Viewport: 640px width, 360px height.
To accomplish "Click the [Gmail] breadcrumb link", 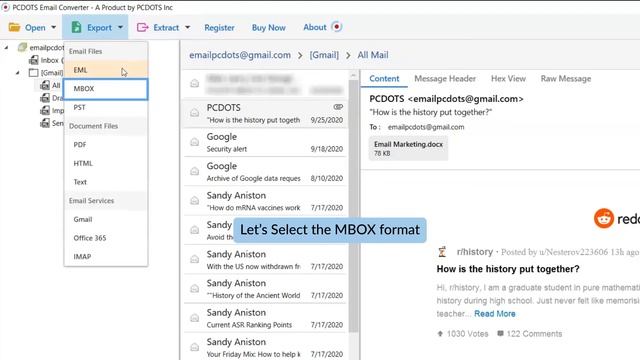I will (x=324, y=55).
